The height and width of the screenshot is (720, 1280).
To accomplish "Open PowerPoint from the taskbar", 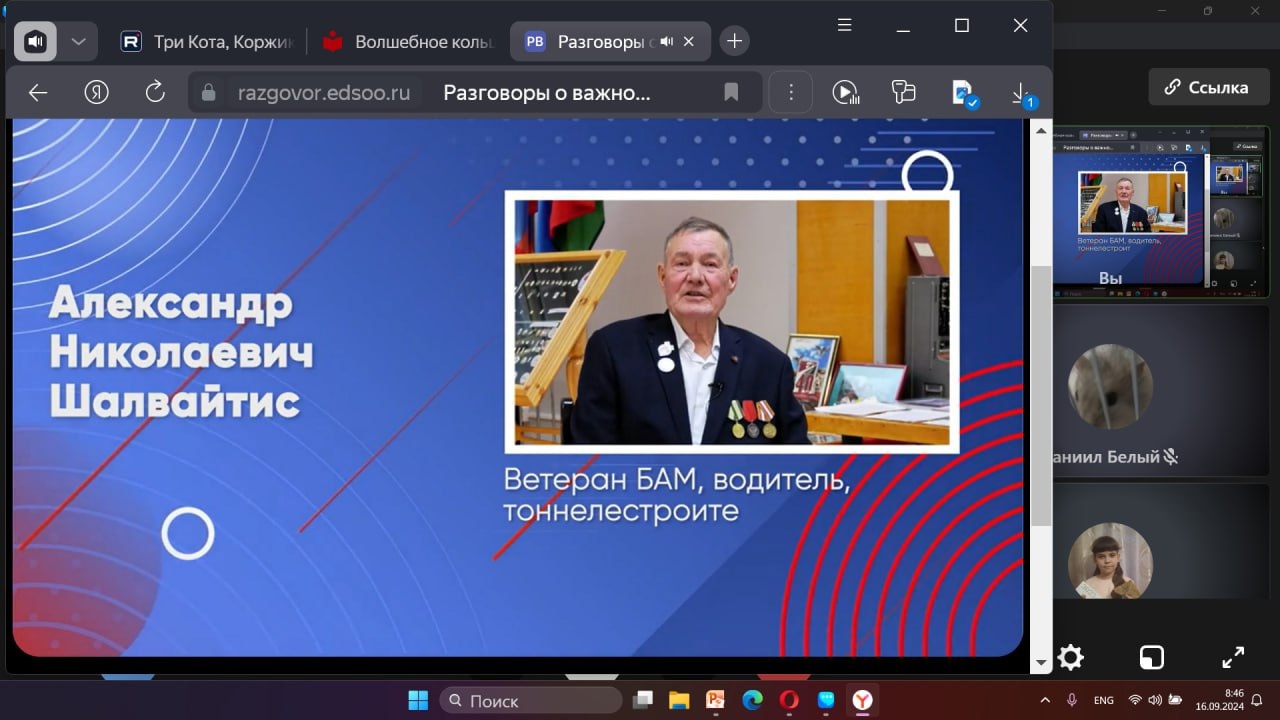I will 716,700.
